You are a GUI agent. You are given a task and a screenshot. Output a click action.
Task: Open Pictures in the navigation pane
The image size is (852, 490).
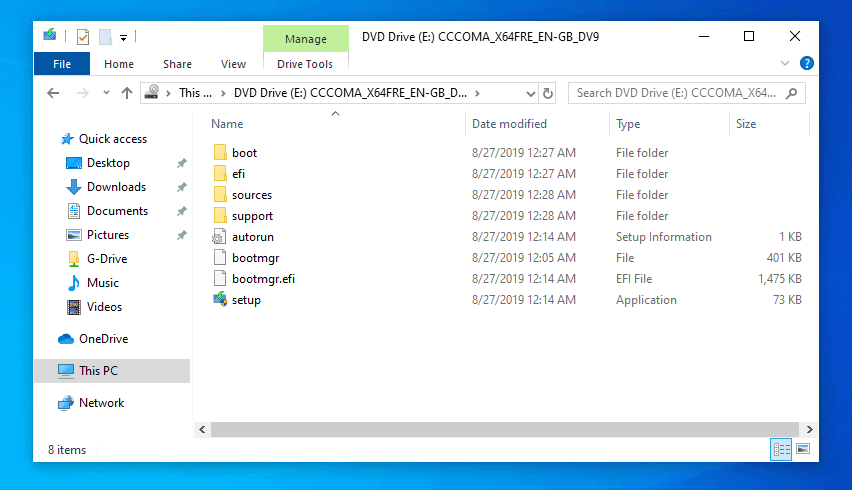click(x=108, y=235)
